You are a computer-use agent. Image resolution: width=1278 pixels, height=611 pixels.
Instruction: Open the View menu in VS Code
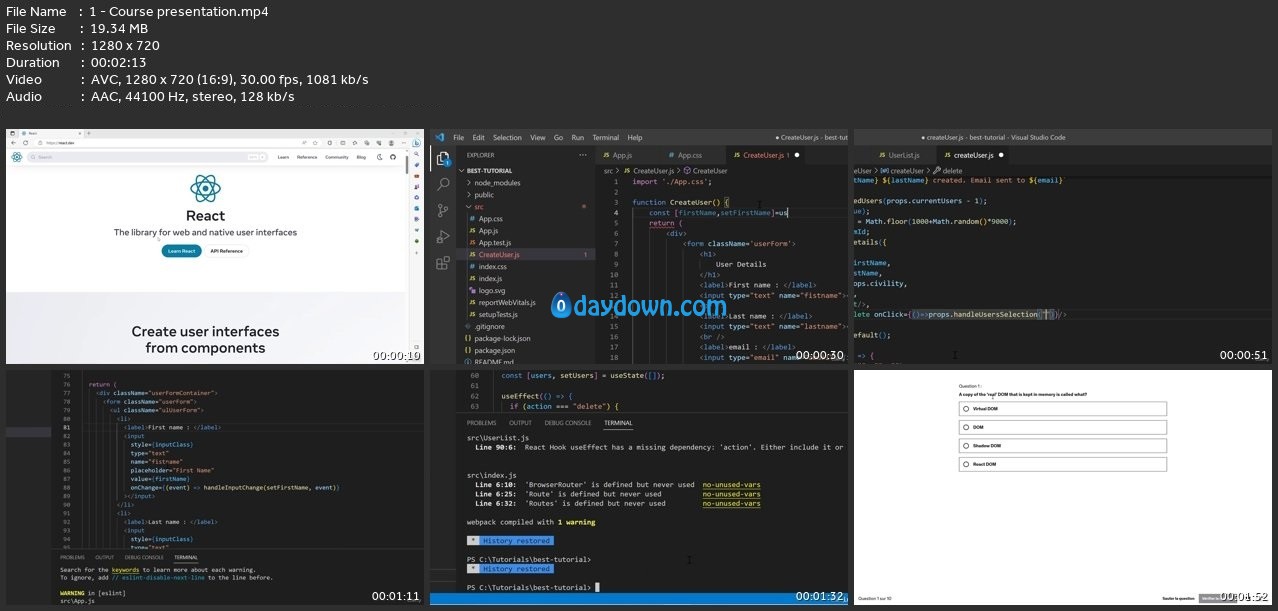538,137
